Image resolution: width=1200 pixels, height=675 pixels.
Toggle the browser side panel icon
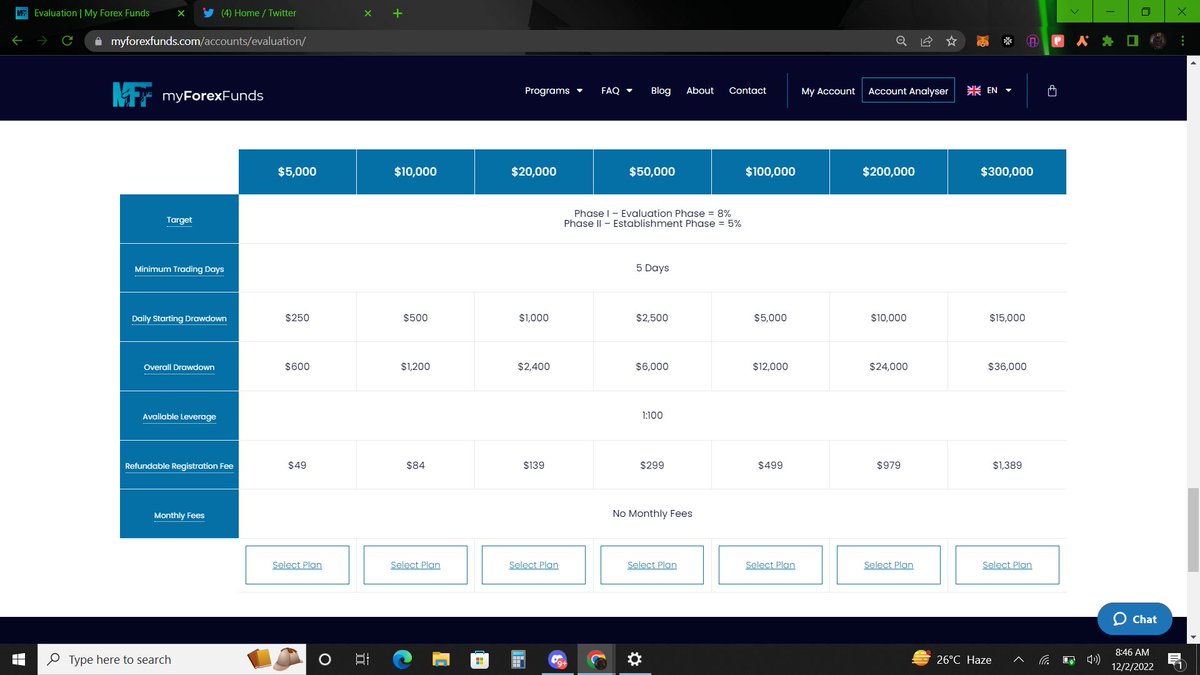[1132, 41]
